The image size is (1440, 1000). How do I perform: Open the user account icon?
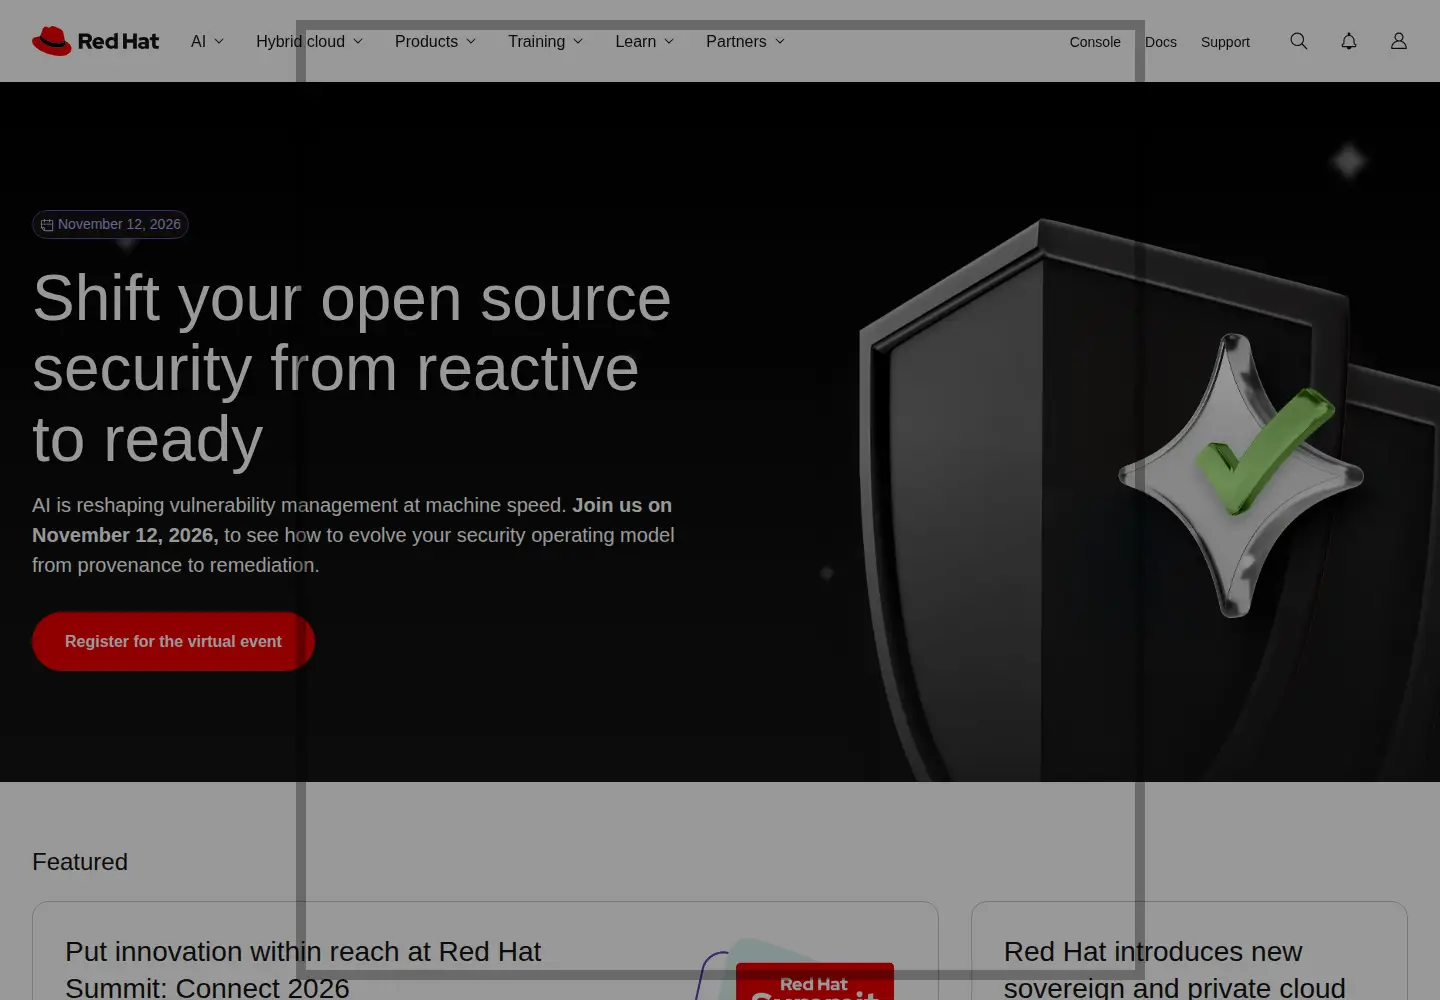[x=1399, y=41]
